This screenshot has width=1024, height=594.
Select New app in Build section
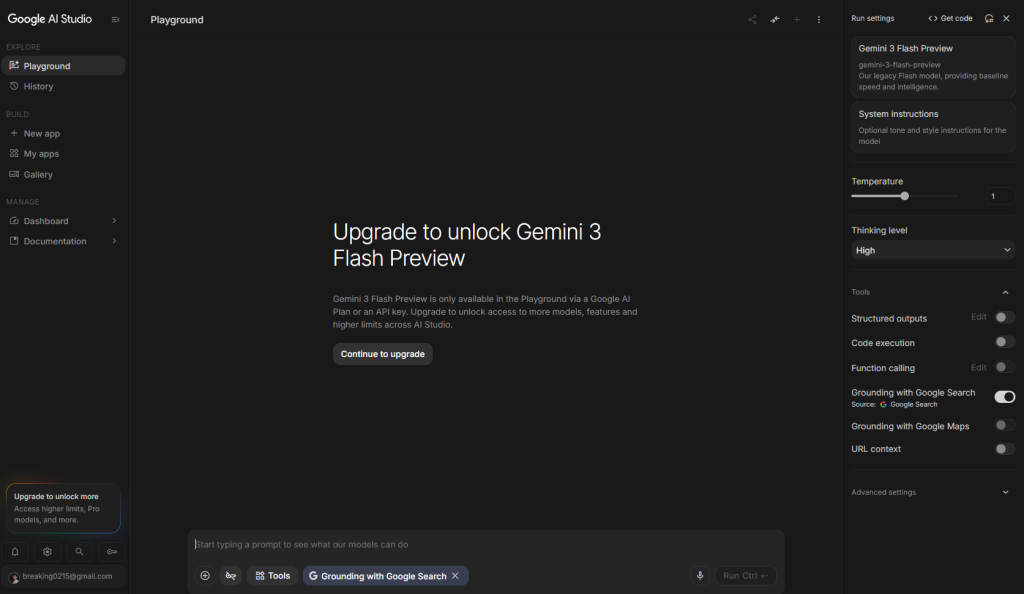pyautogui.click(x=63, y=133)
